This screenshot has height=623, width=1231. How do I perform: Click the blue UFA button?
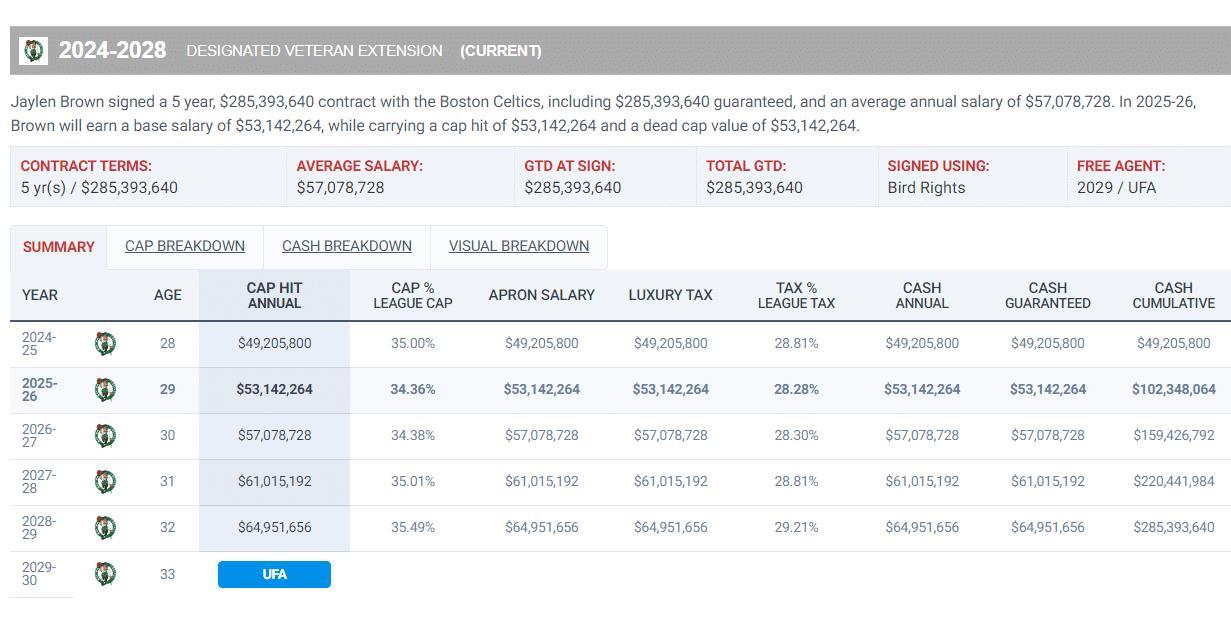point(274,574)
